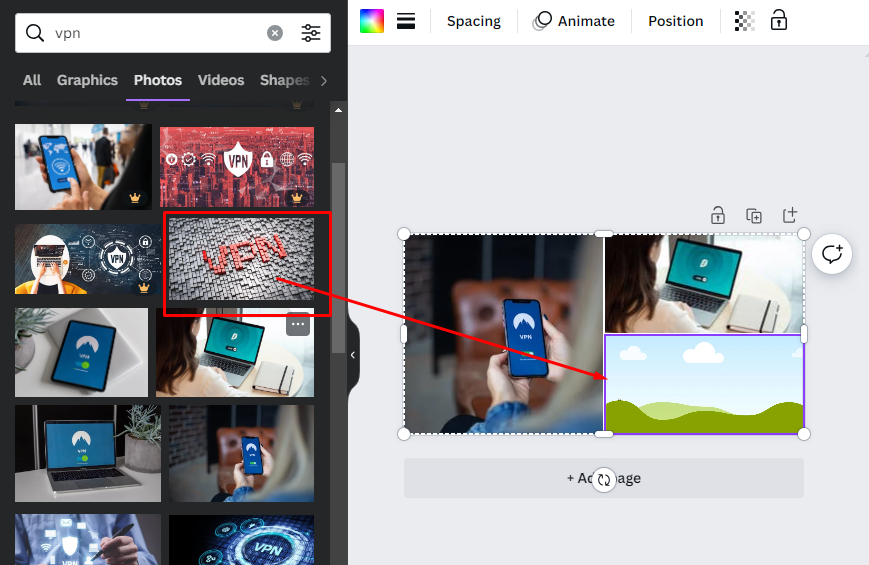Select the phone with world map photo
Image resolution: width=869 pixels, height=565 pixels.
click(83, 167)
